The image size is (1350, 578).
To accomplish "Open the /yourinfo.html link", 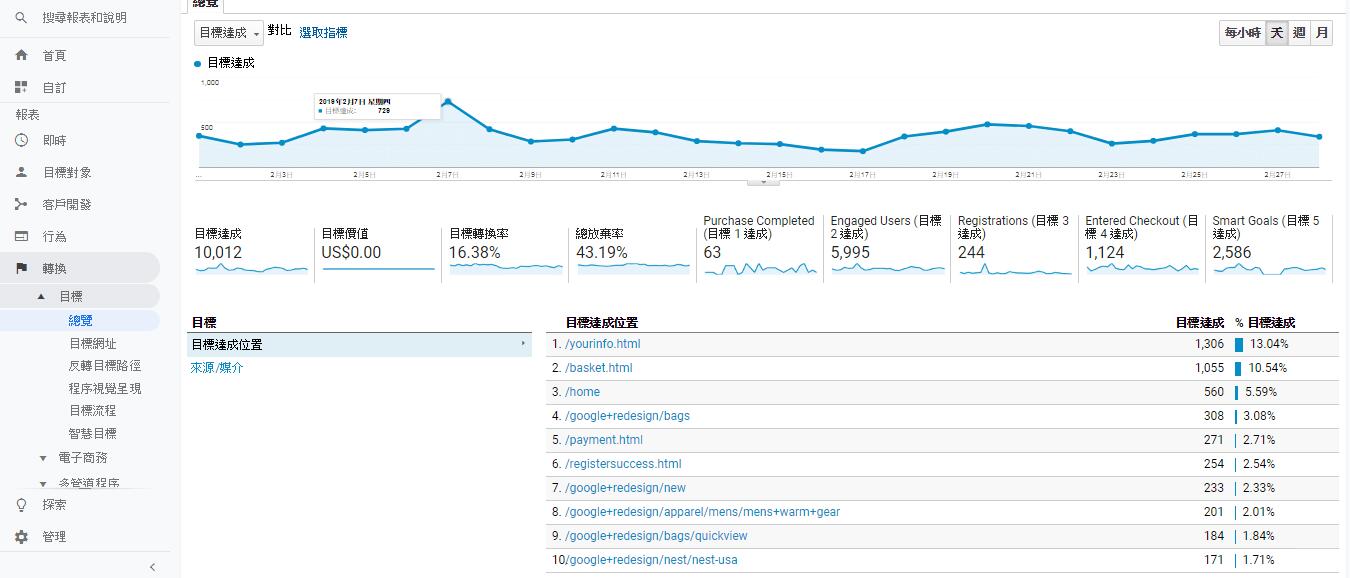I will 602,344.
